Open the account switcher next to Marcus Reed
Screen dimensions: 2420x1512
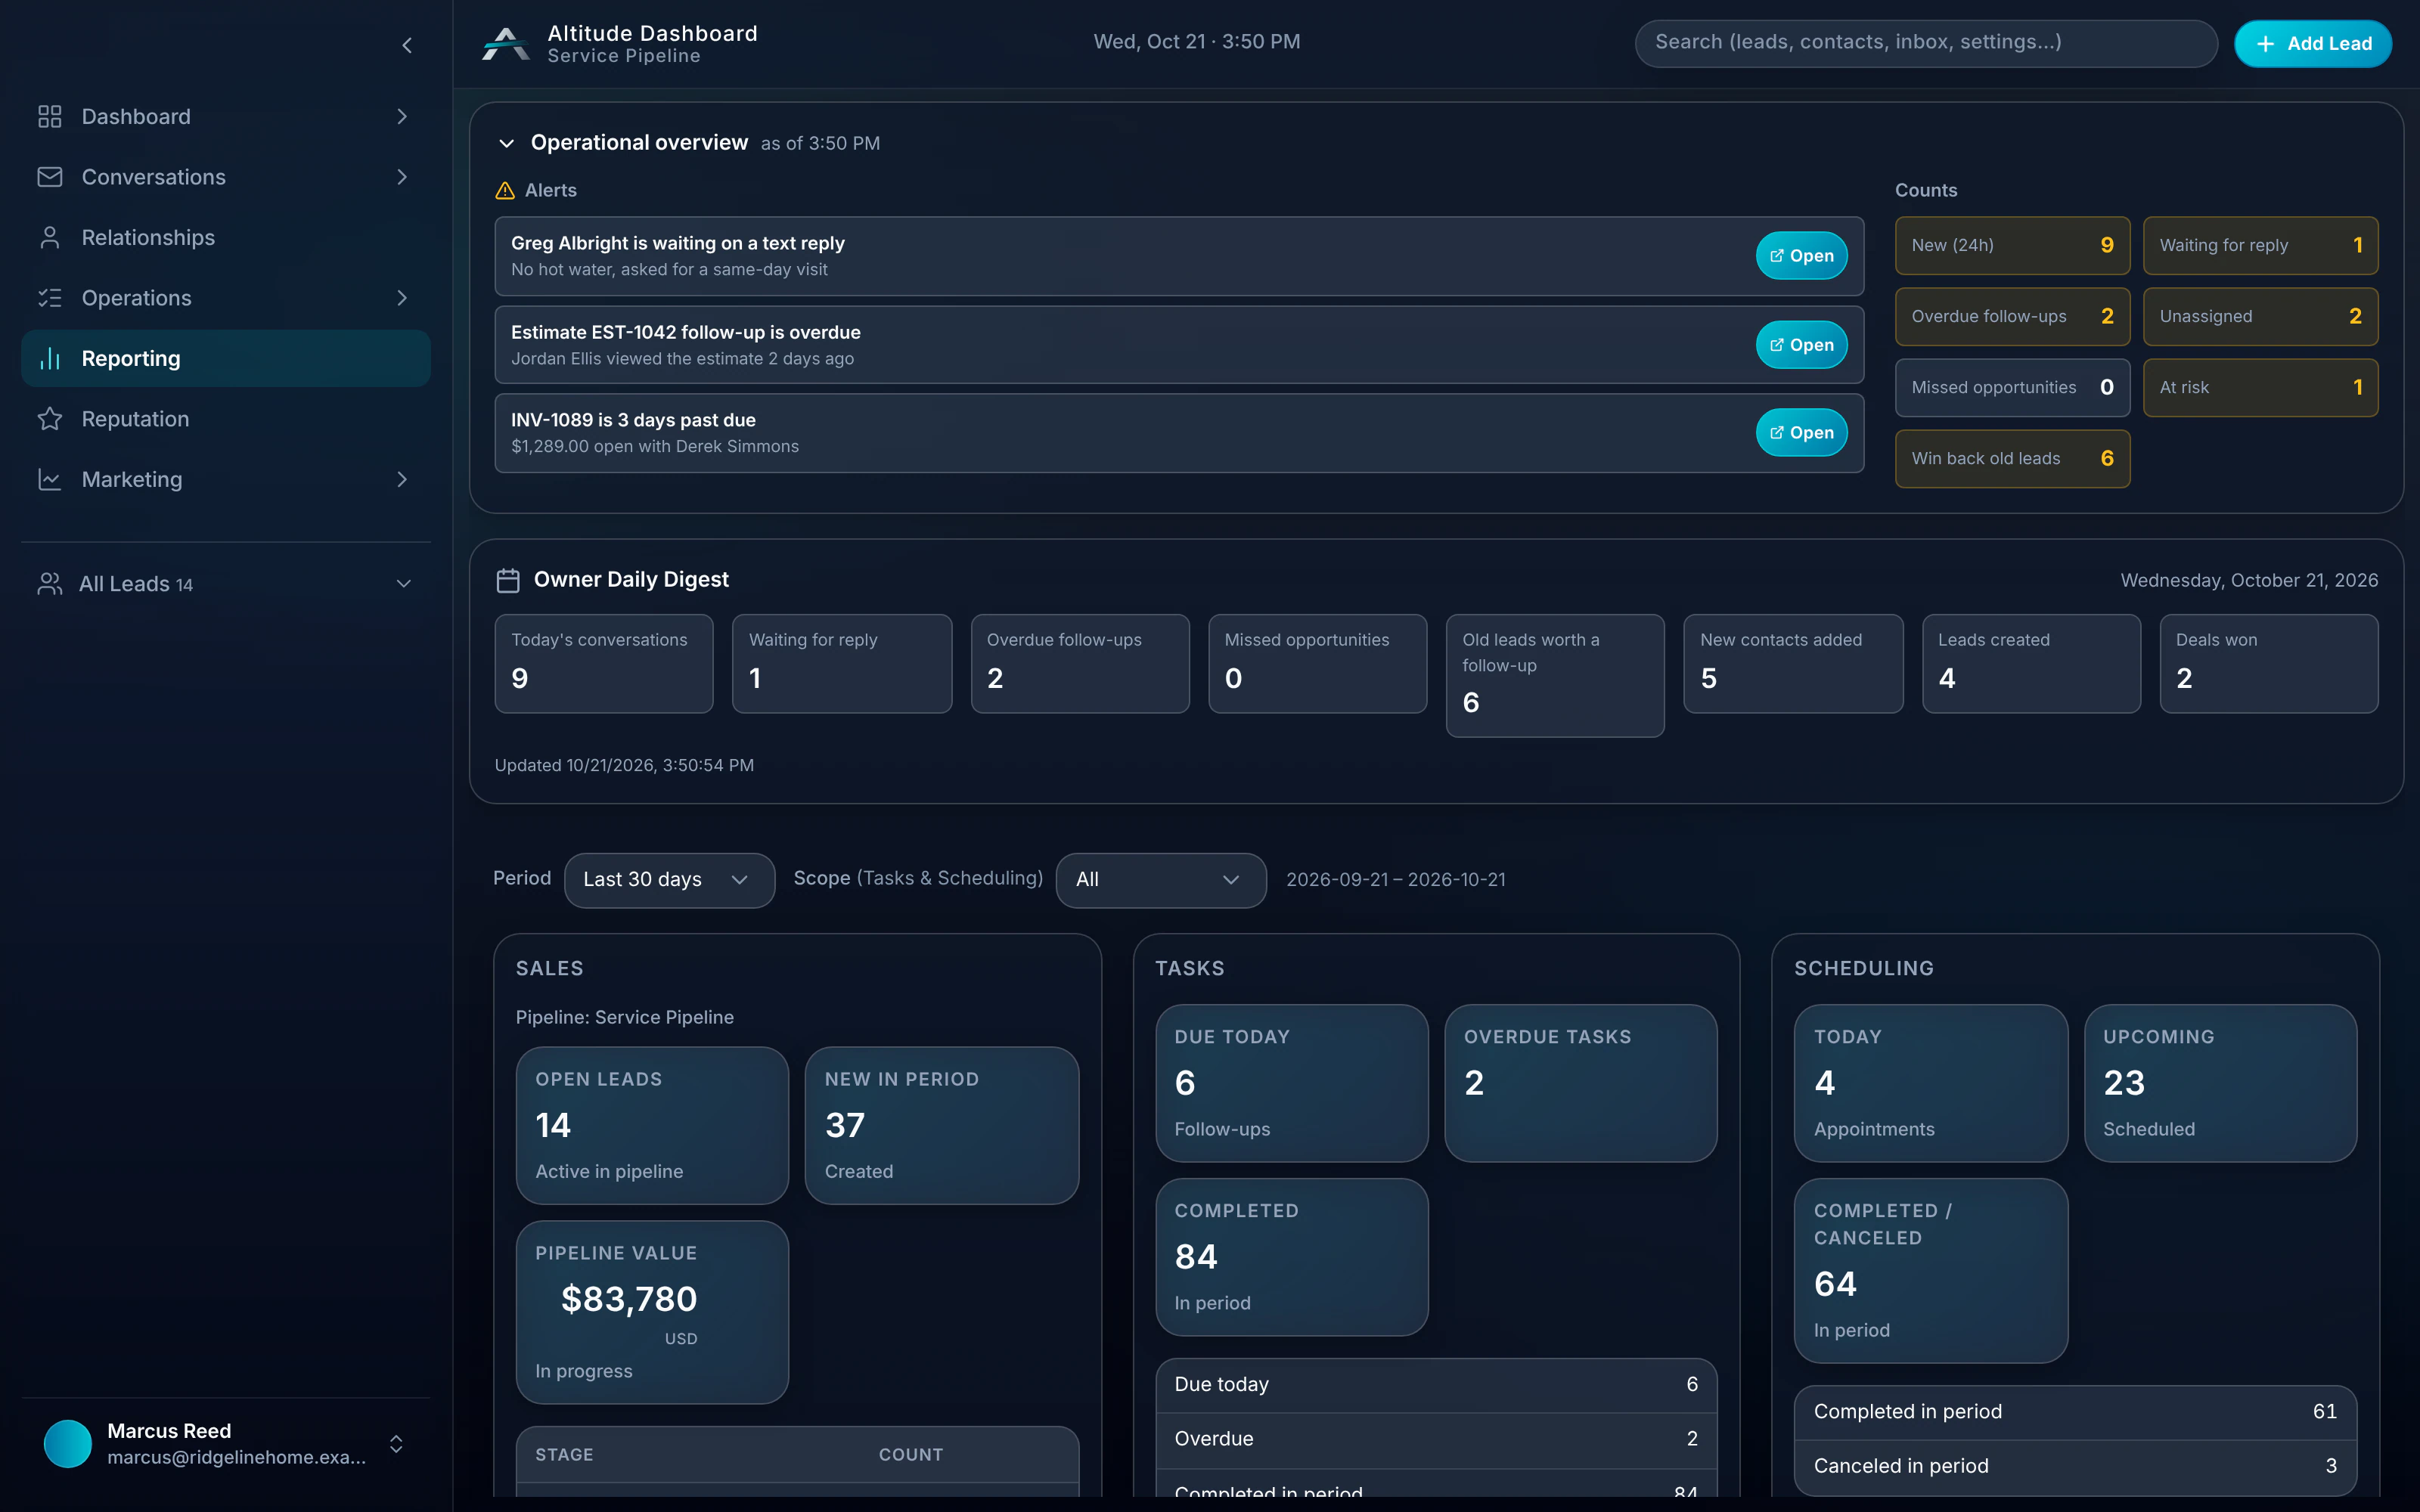coord(396,1444)
